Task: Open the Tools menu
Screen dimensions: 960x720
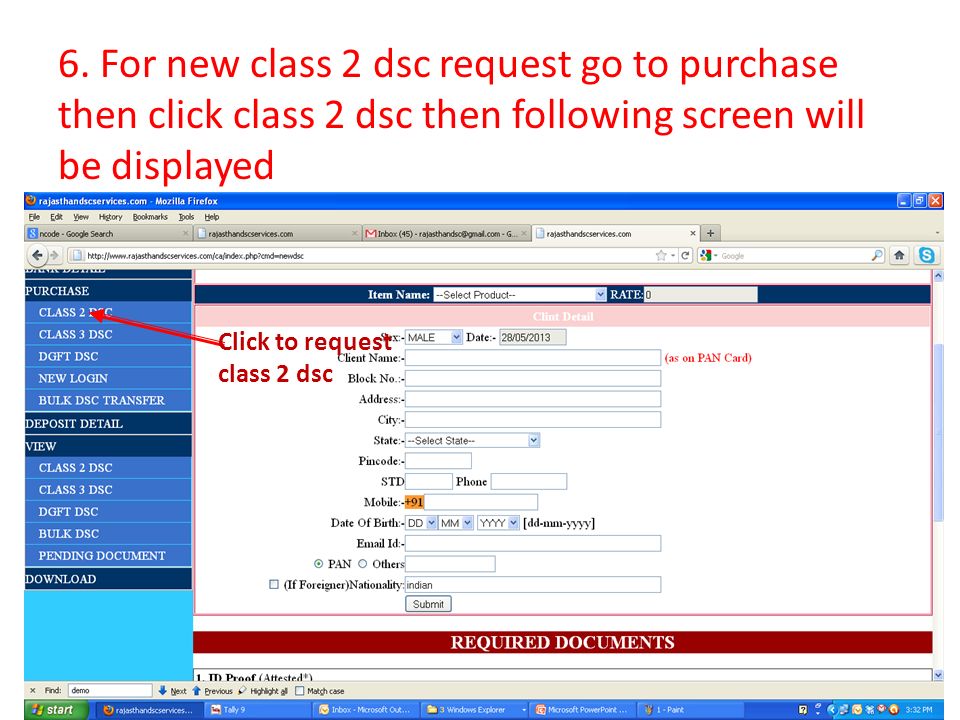Action: (186, 217)
